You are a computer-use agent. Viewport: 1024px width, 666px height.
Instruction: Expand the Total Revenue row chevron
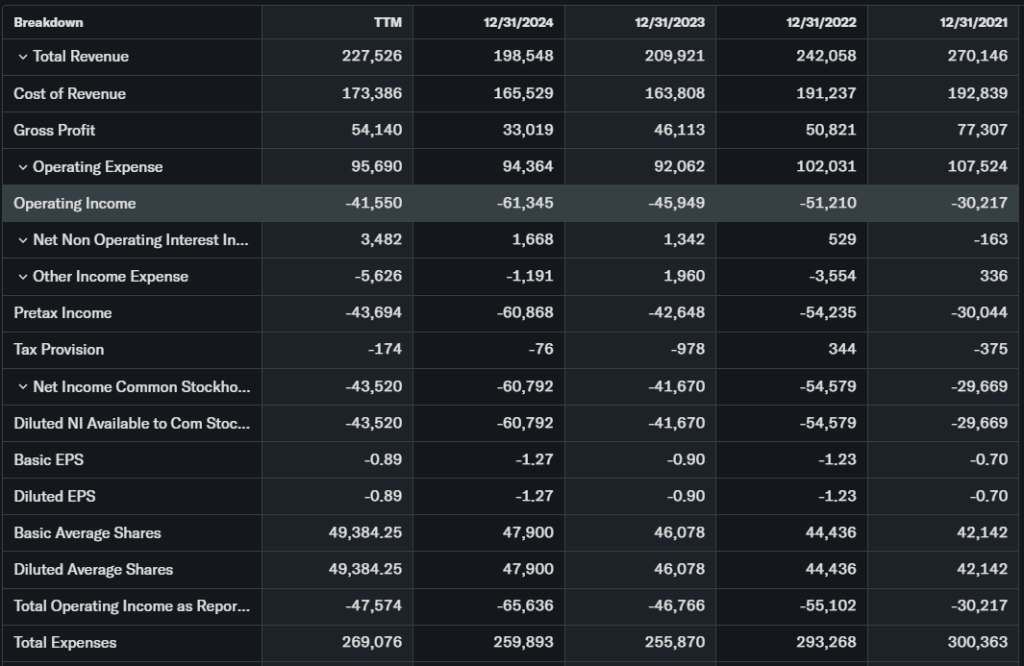(x=22, y=57)
